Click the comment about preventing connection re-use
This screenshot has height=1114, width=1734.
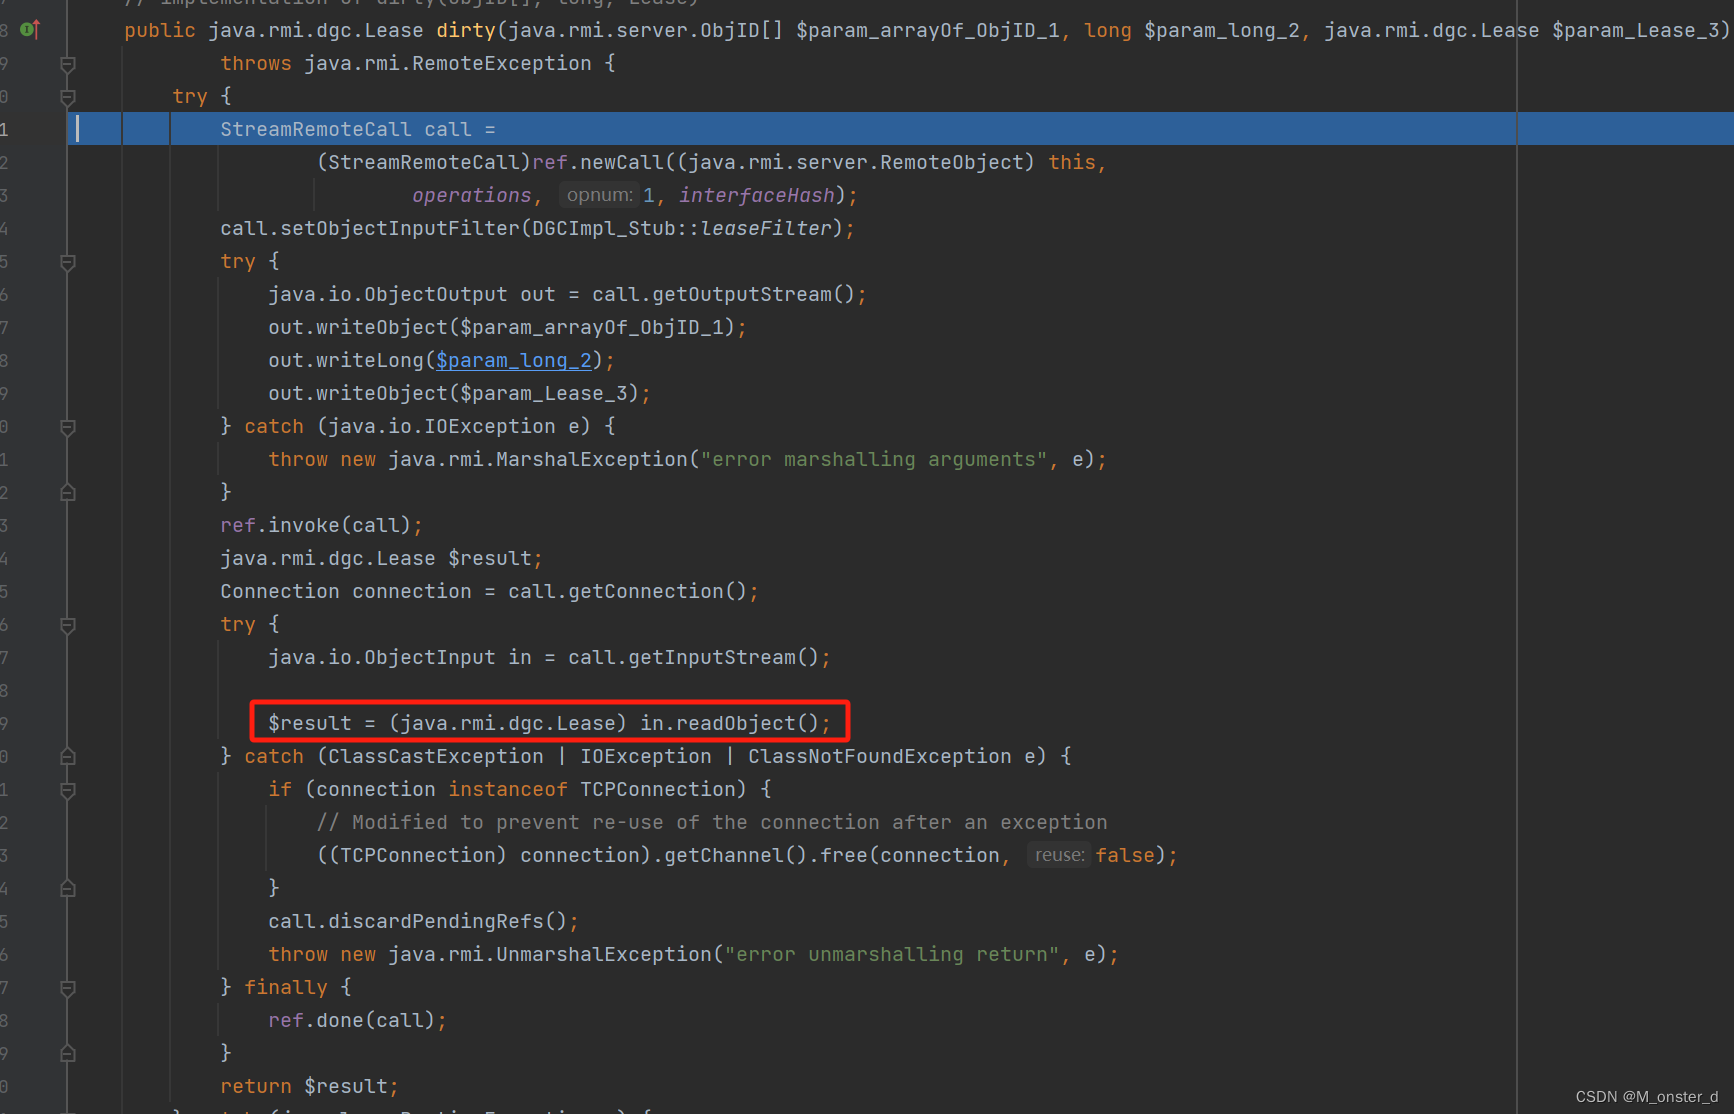coord(712,822)
